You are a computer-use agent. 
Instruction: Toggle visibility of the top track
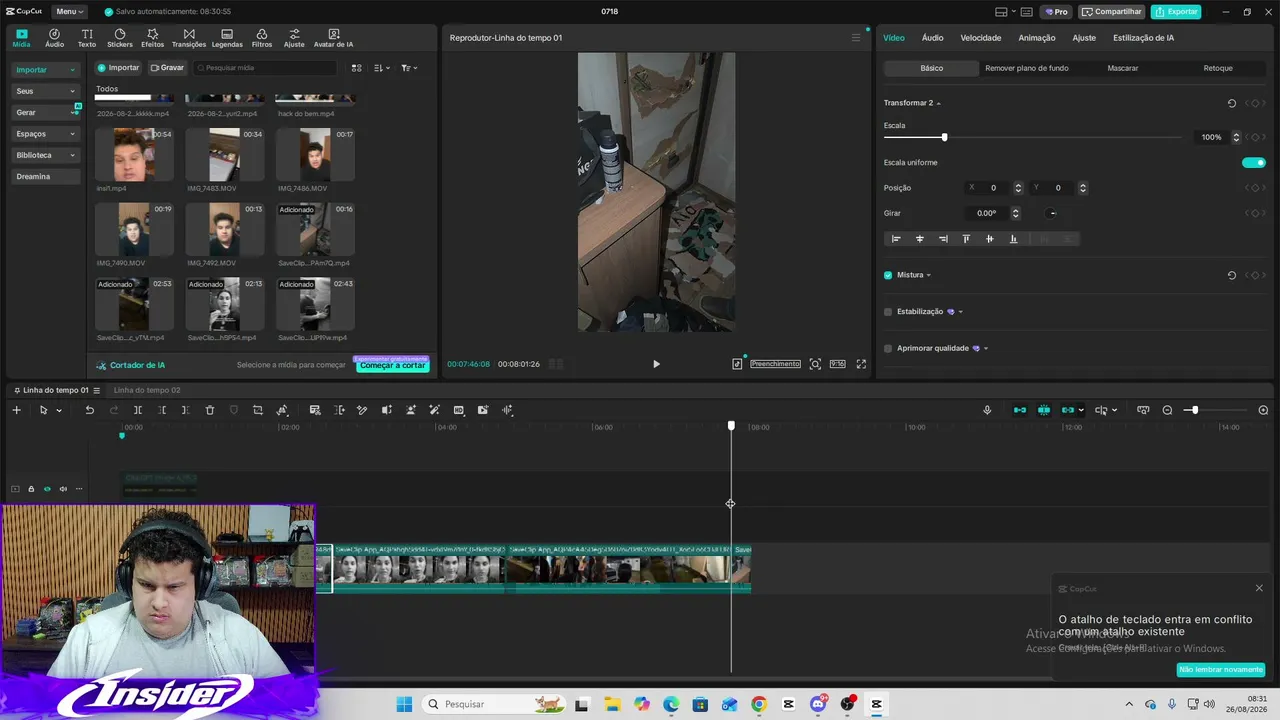coord(47,489)
